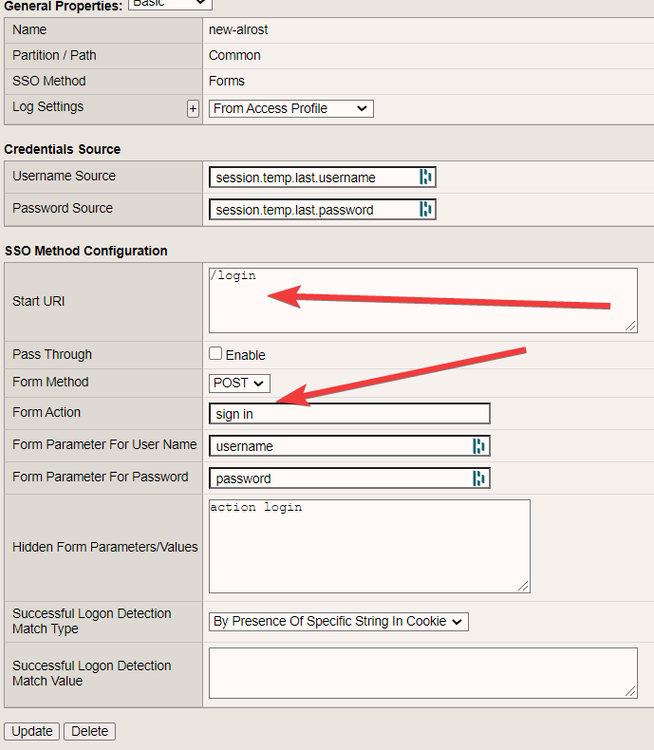The height and width of the screenshot is (750, 654).
Task: Open the Successful Logon Detection Match Type dropdown
Action: pos(338,621)
